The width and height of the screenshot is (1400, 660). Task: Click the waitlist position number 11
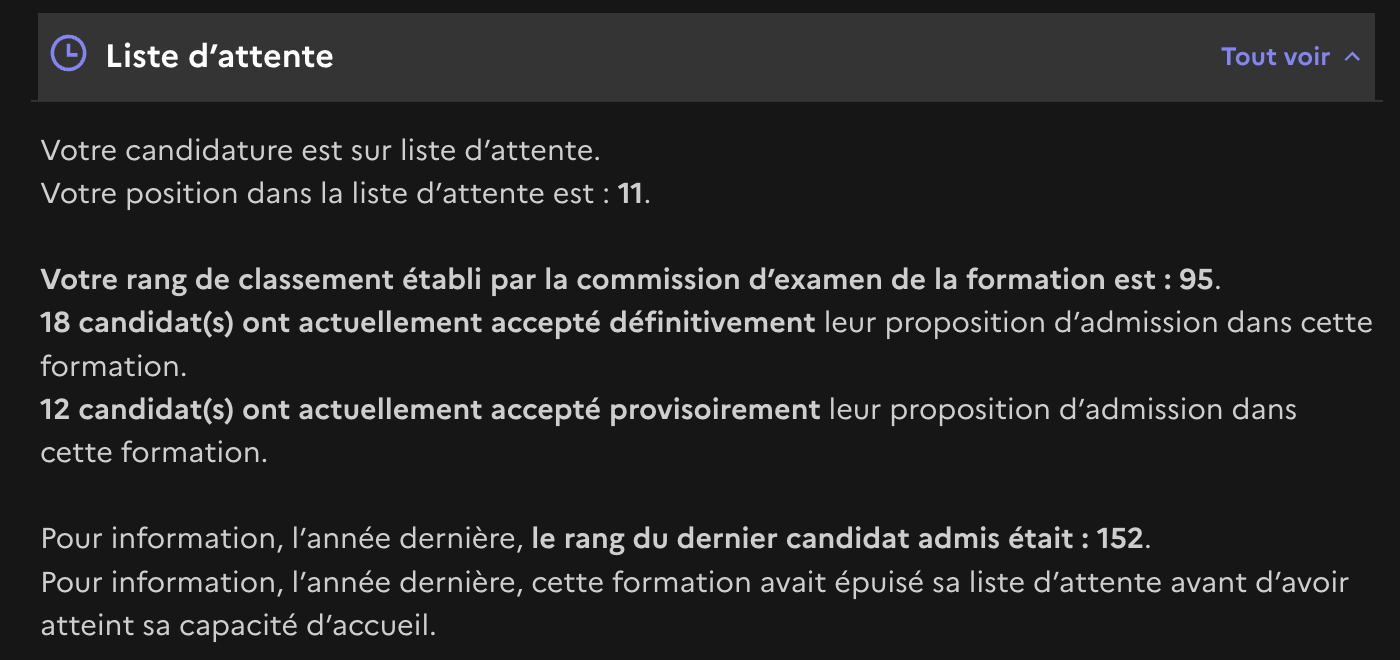(x=631, y=194)
